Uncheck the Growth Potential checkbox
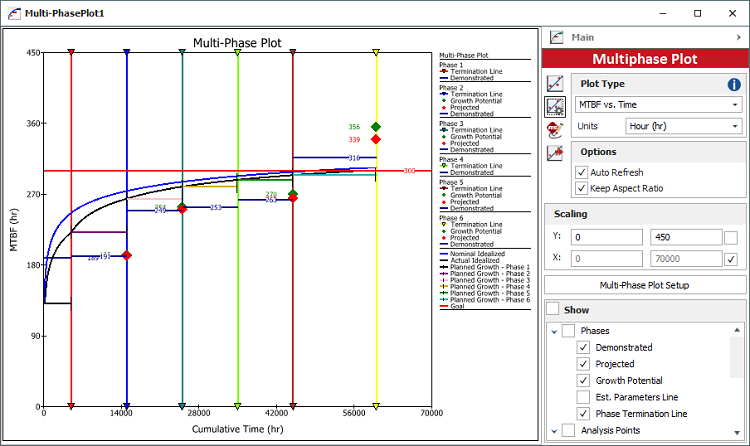This screenshot has height=446, width=750. [x=583, y=380]
